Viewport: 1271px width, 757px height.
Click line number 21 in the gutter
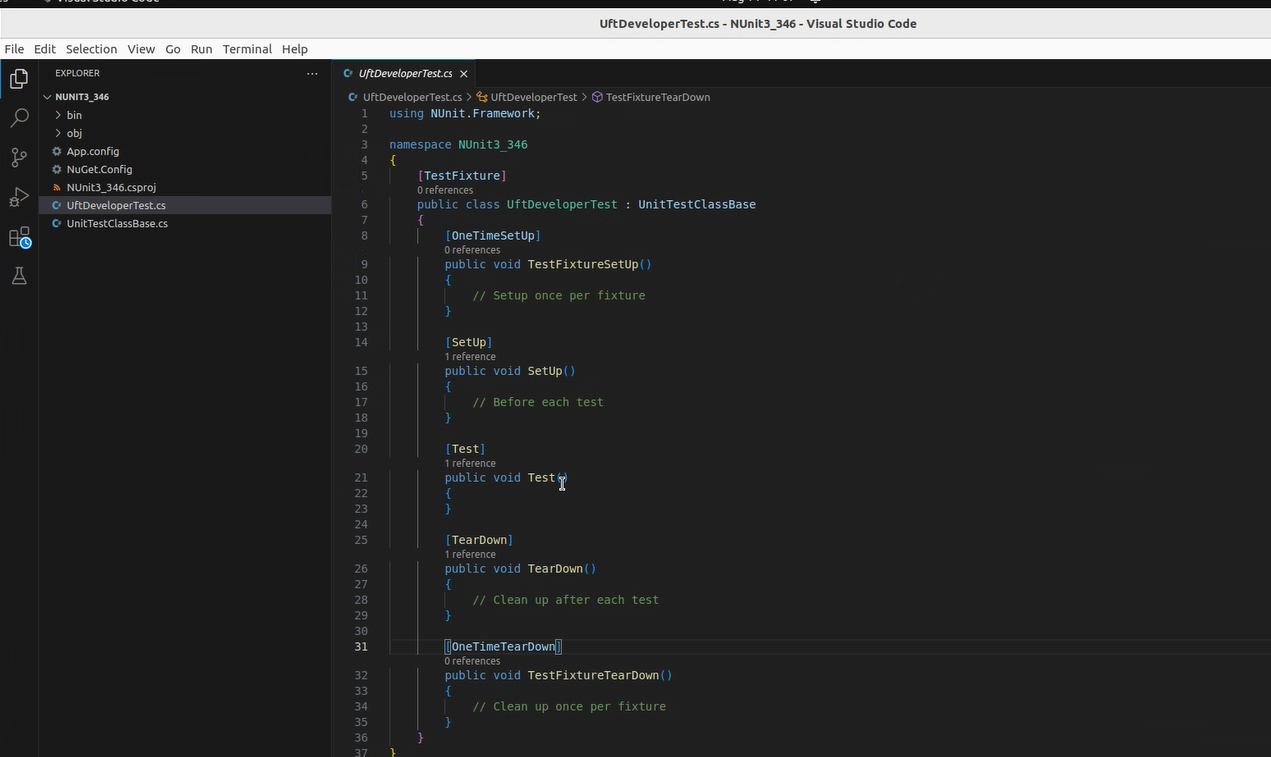tap(361, 478)
